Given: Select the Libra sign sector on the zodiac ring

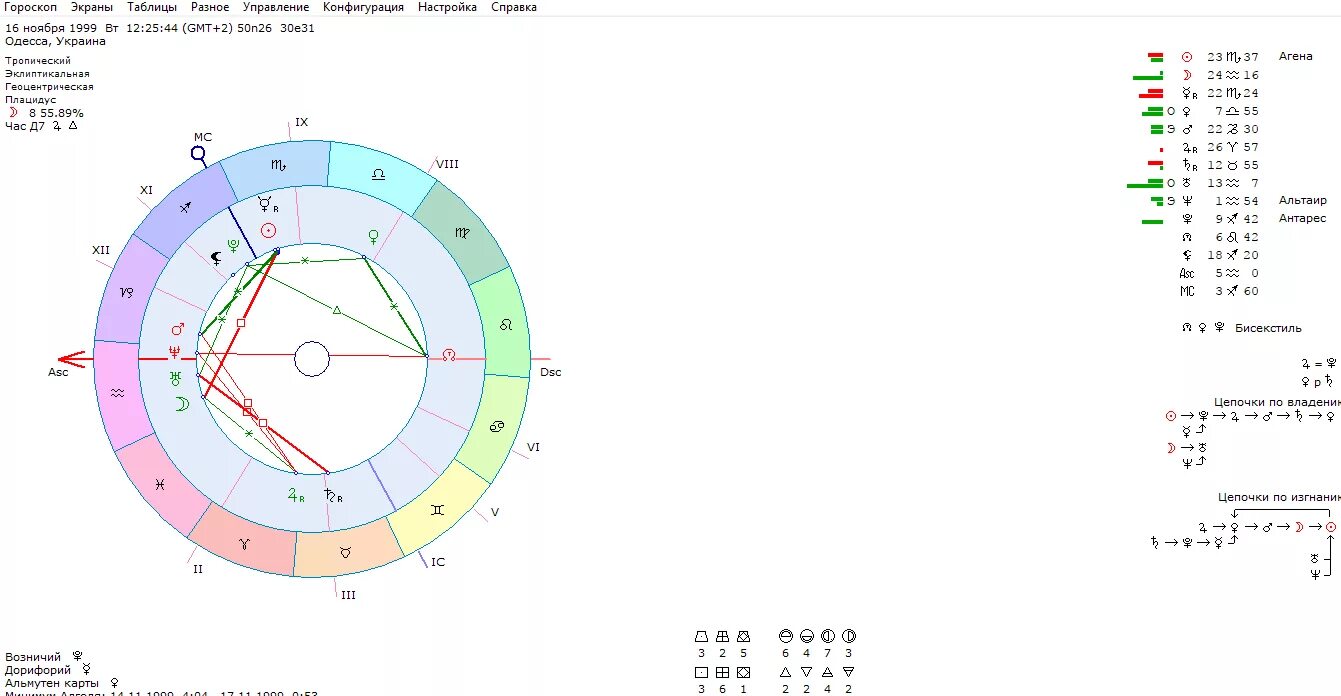Looking at the screenshot, I should pyautogui.click(x=378, y=175).
